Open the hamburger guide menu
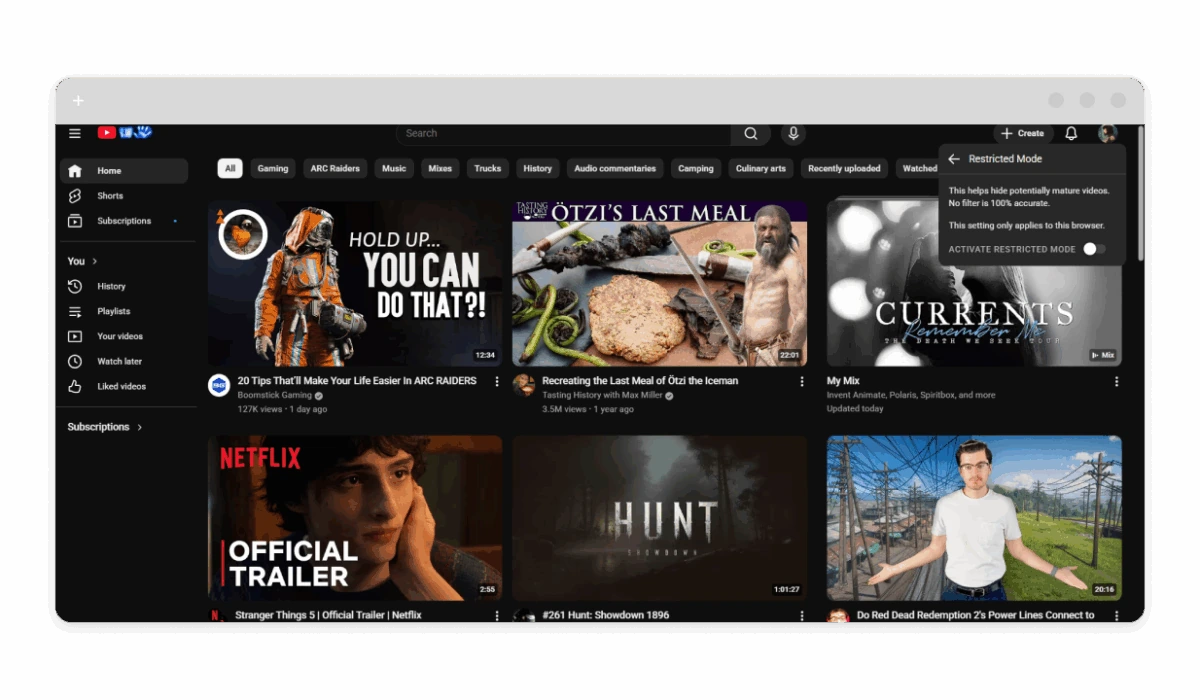 pyautogui.click(x=75, y=133)
